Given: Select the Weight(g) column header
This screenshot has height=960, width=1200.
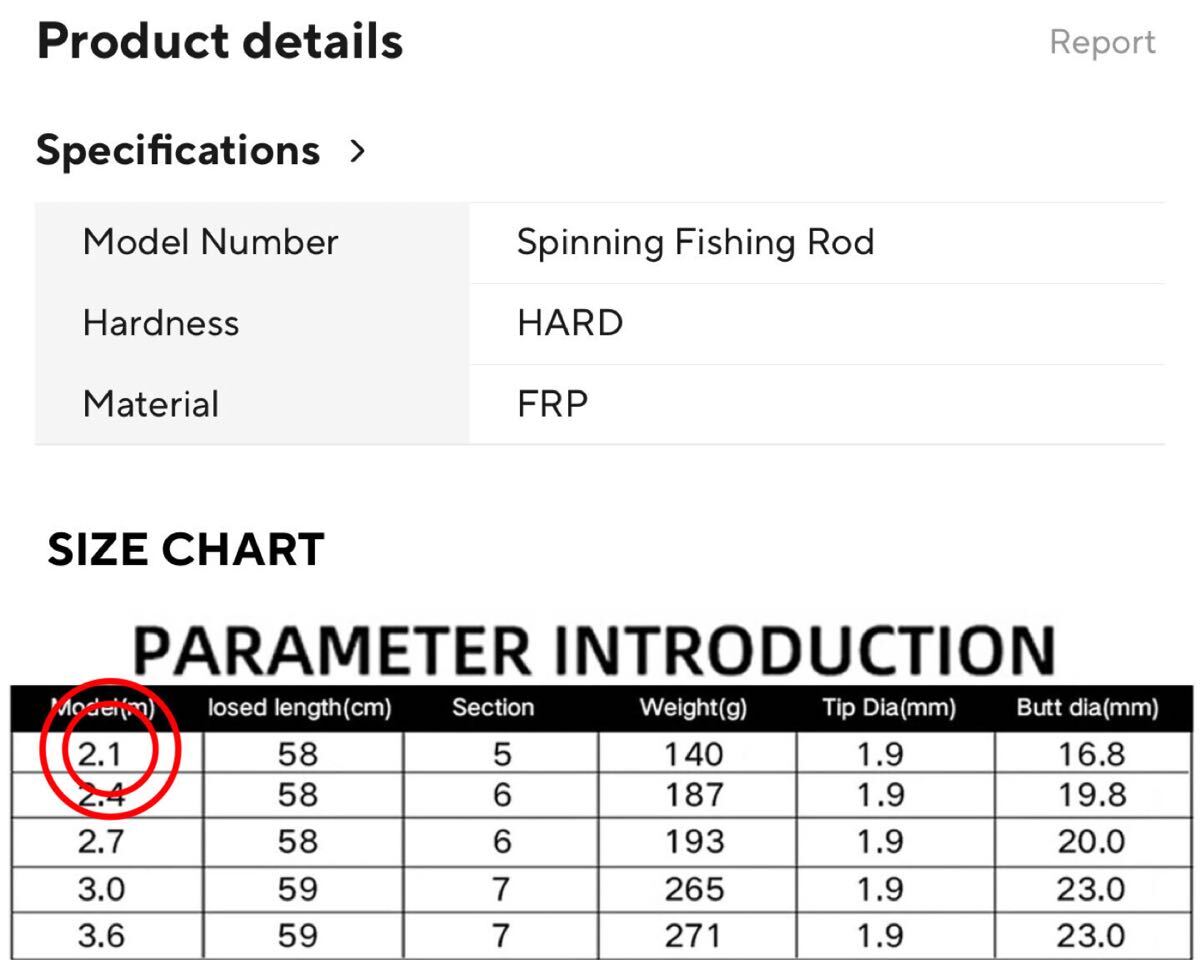Looking at the screenshot, I should tap(693, 708).
